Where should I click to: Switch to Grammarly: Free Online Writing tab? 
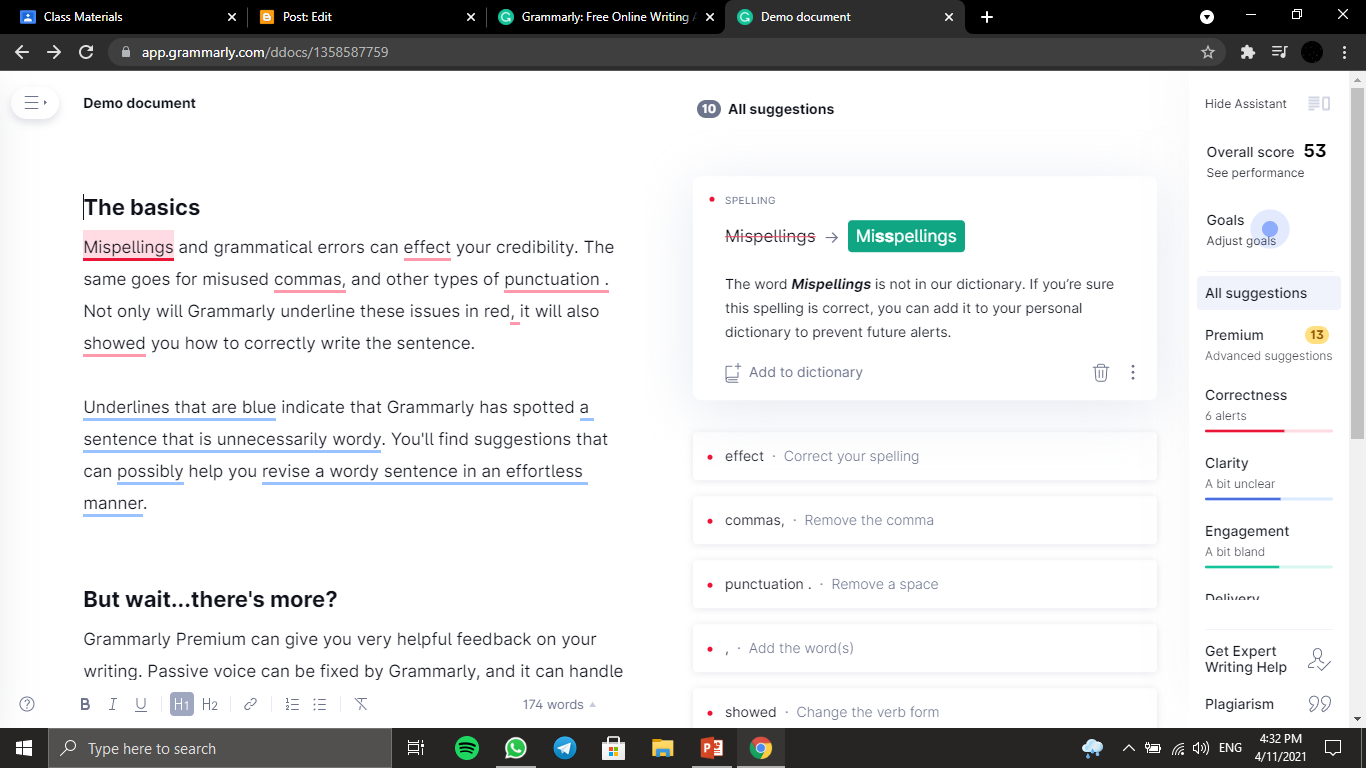pyautogui.click(x=605, y=17)
